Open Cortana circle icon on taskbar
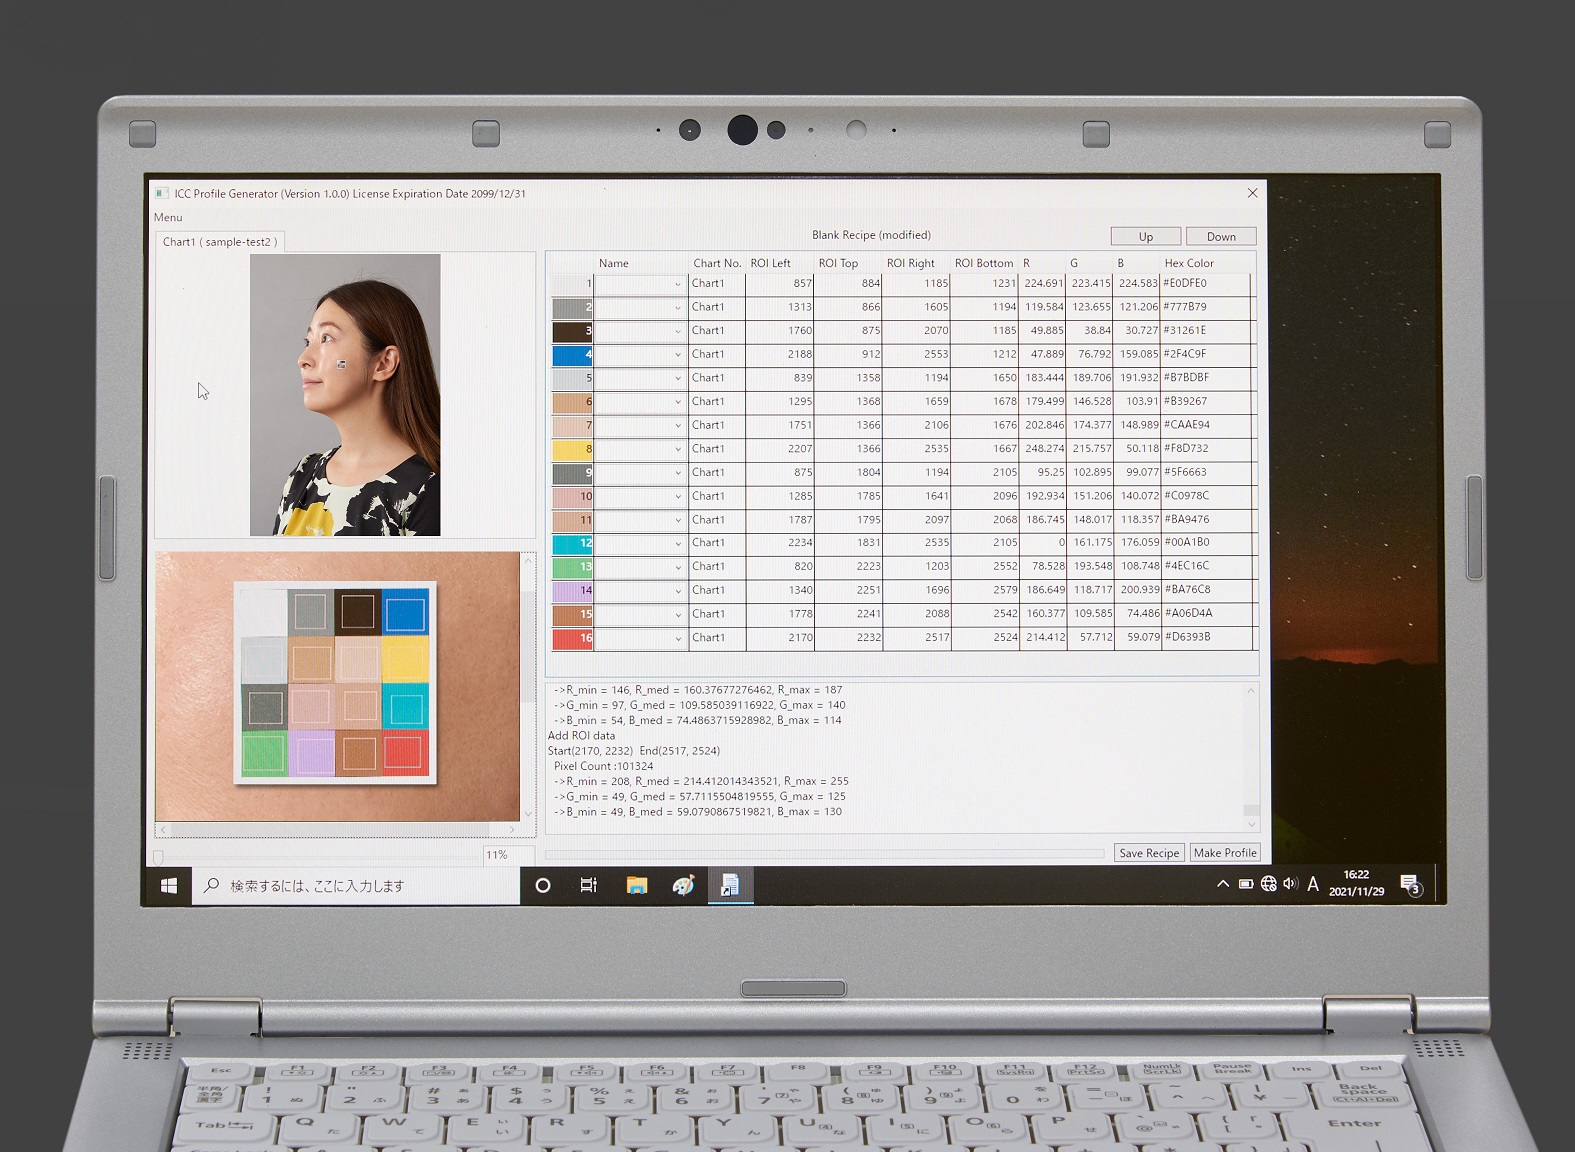 543,886
